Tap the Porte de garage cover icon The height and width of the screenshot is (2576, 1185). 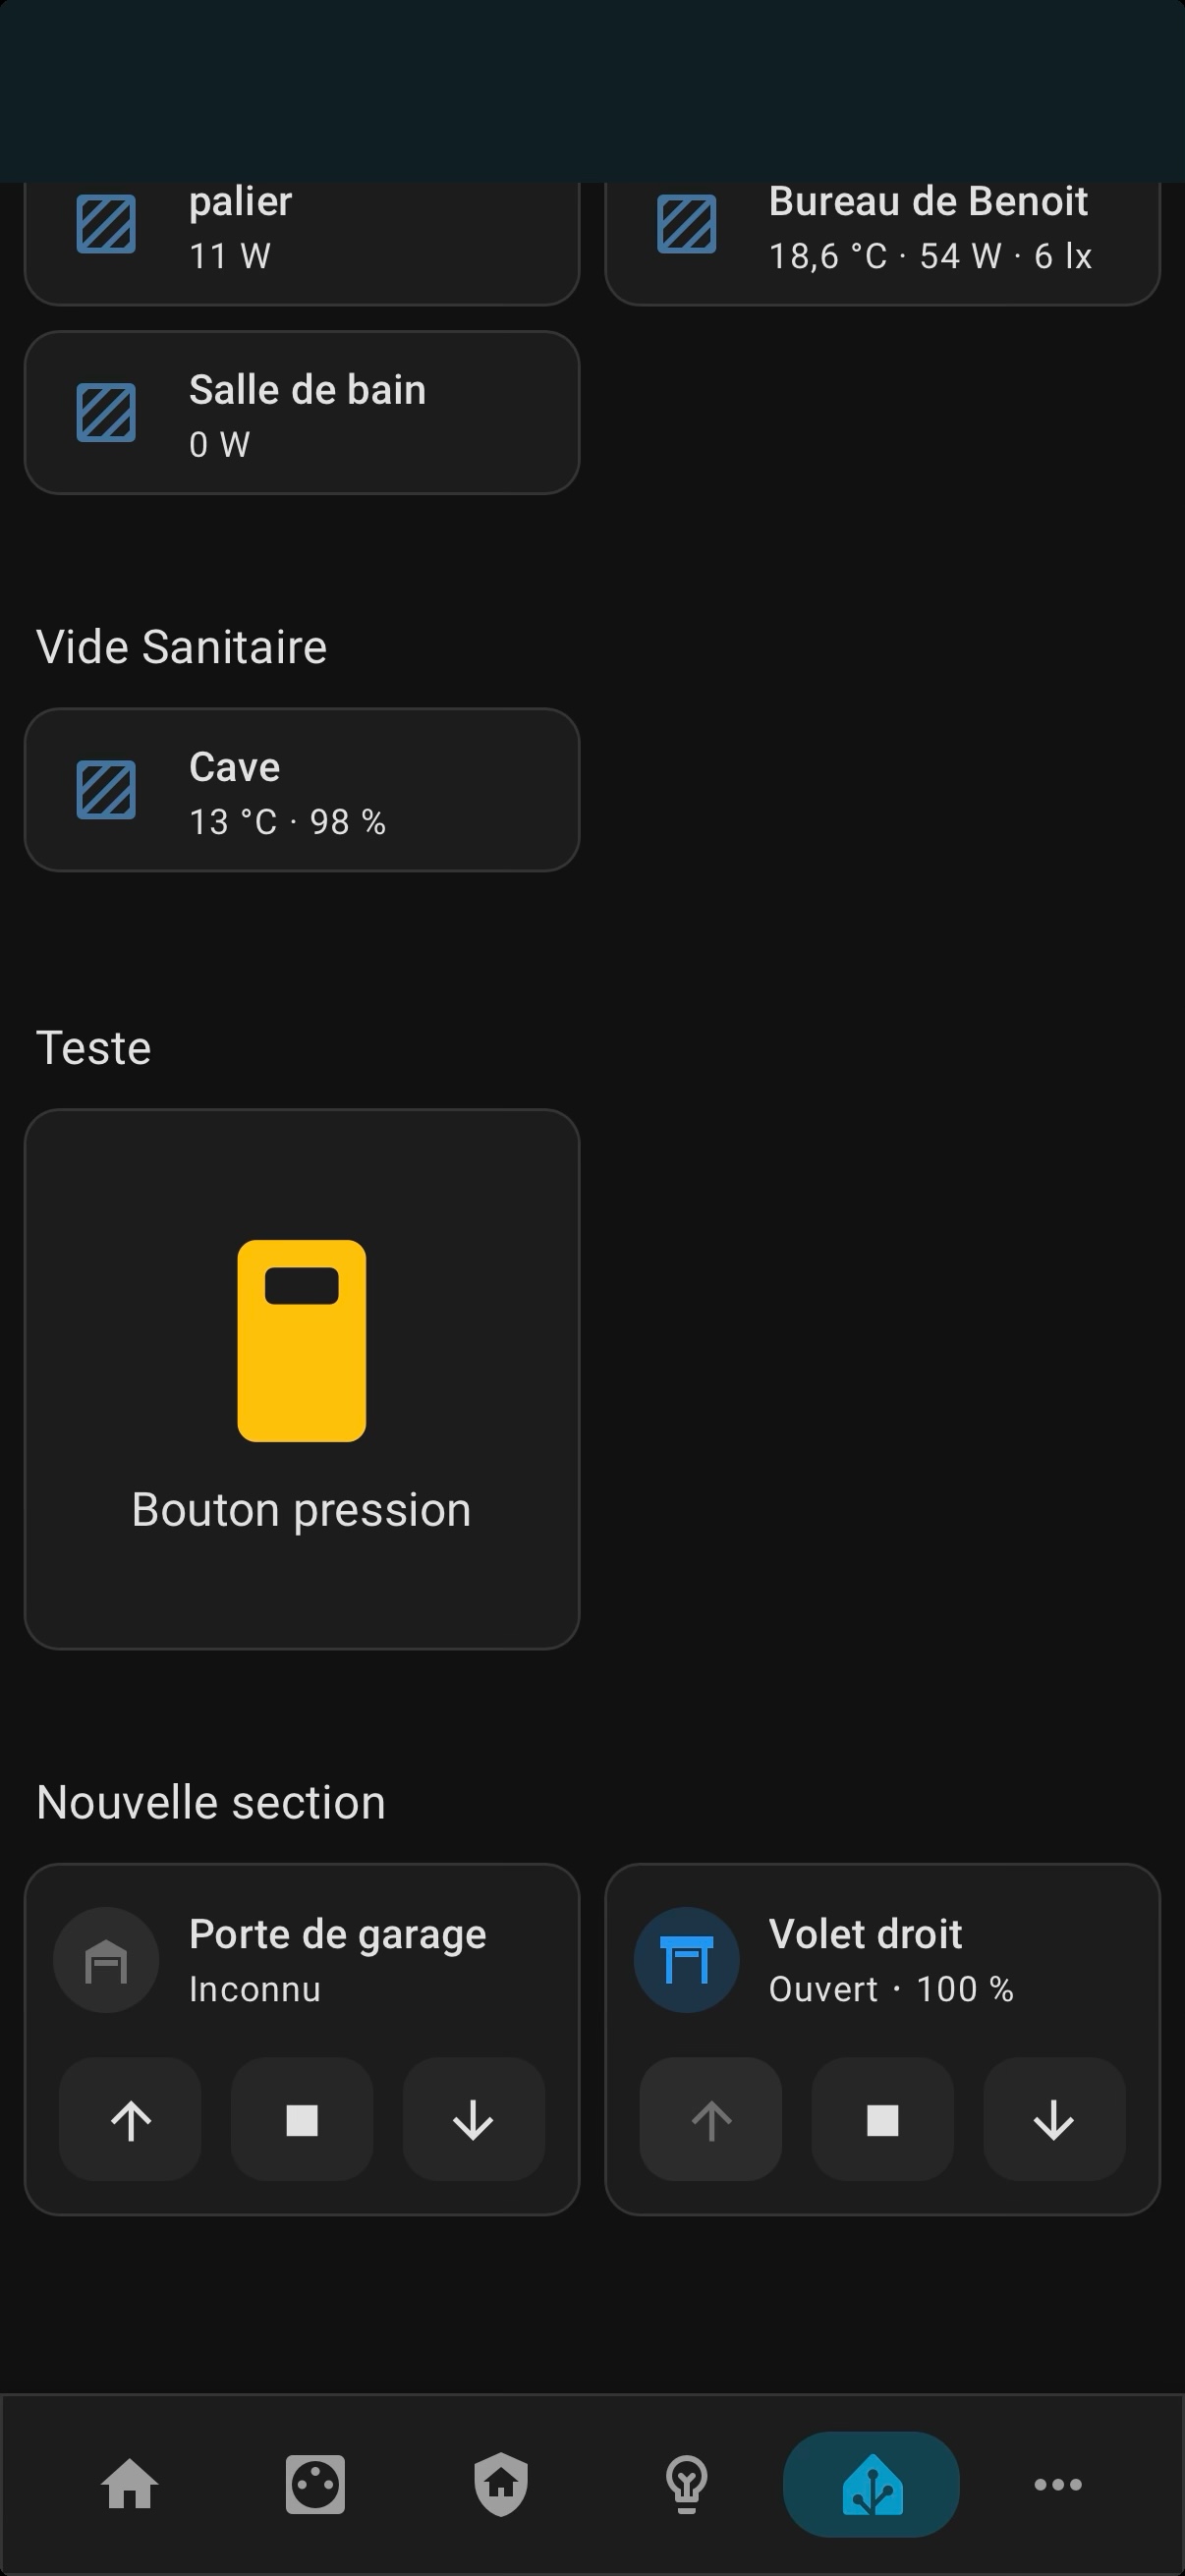tap(106, 1961)
